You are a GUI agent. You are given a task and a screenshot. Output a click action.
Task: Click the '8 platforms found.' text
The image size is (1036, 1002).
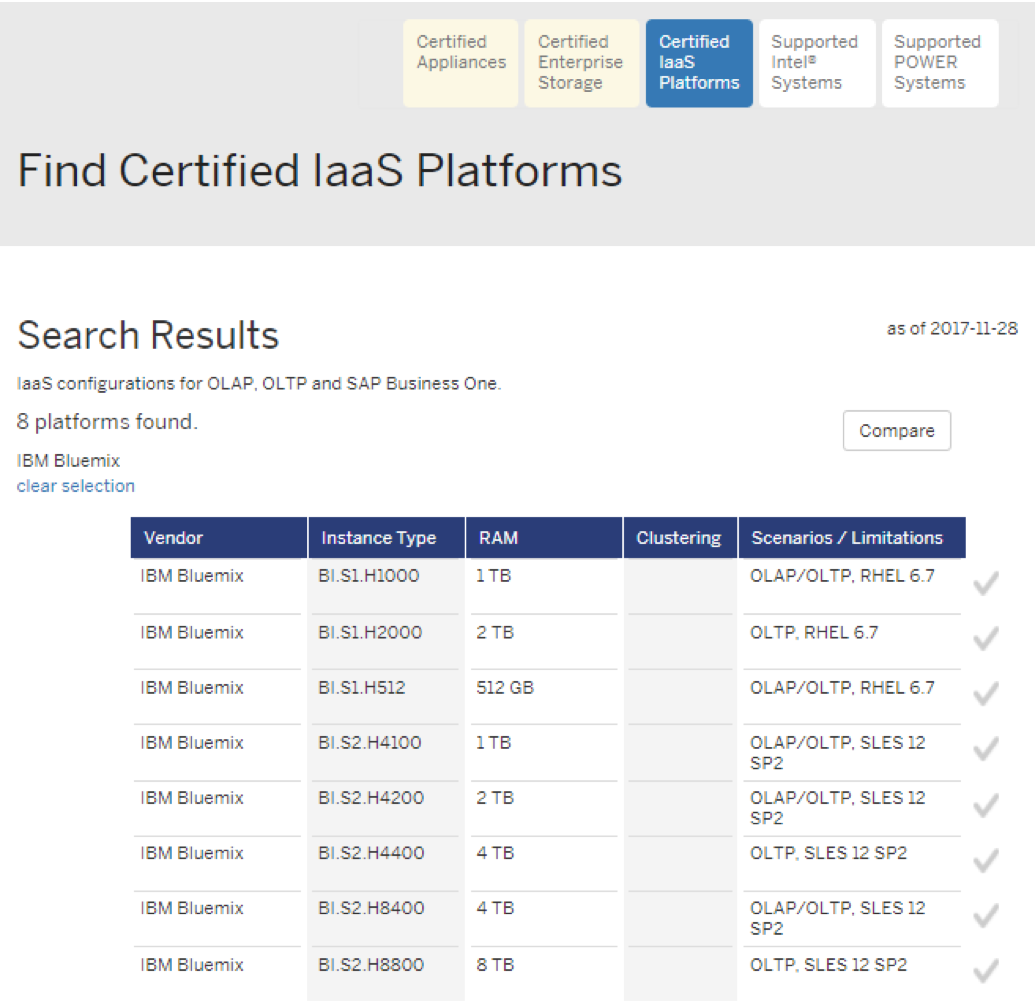point(107,421)
